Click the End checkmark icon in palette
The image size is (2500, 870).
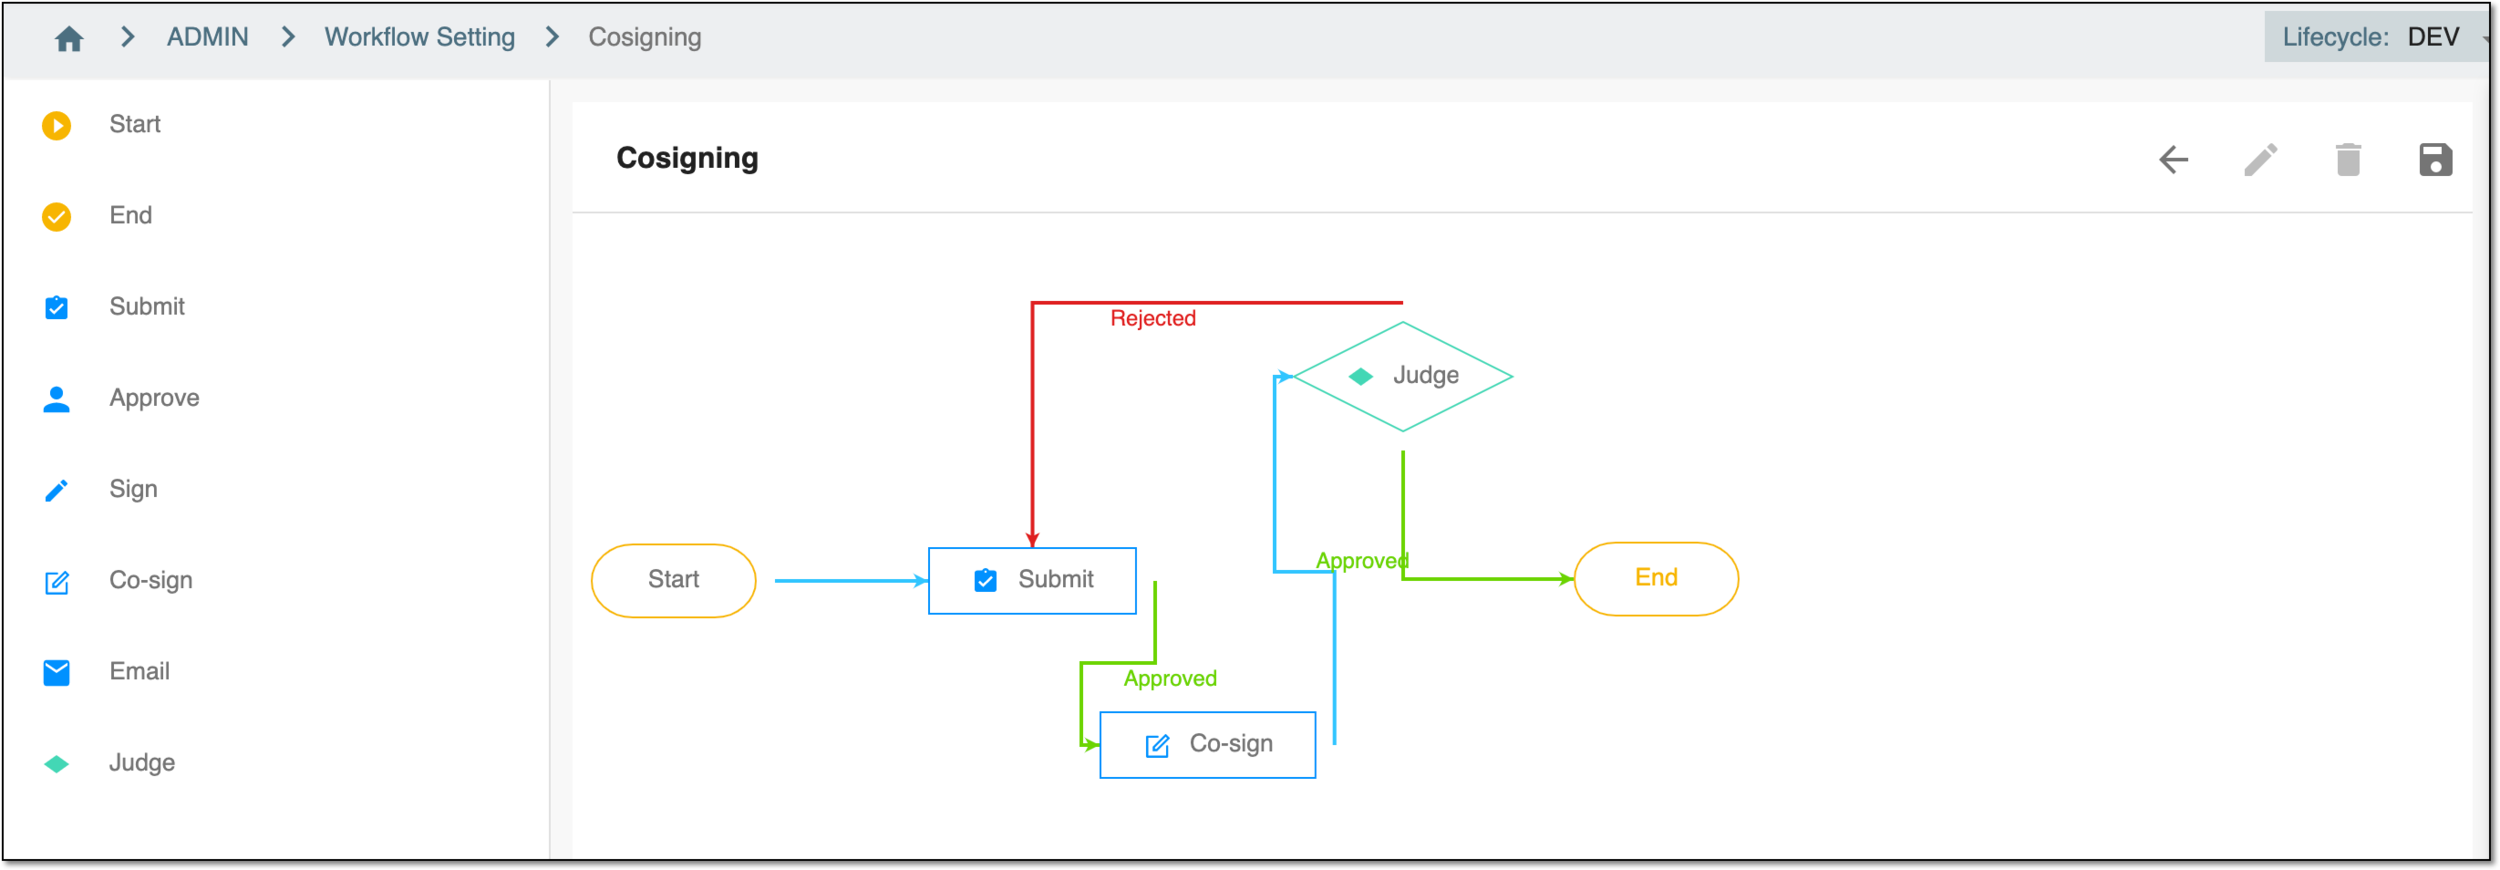57,216
